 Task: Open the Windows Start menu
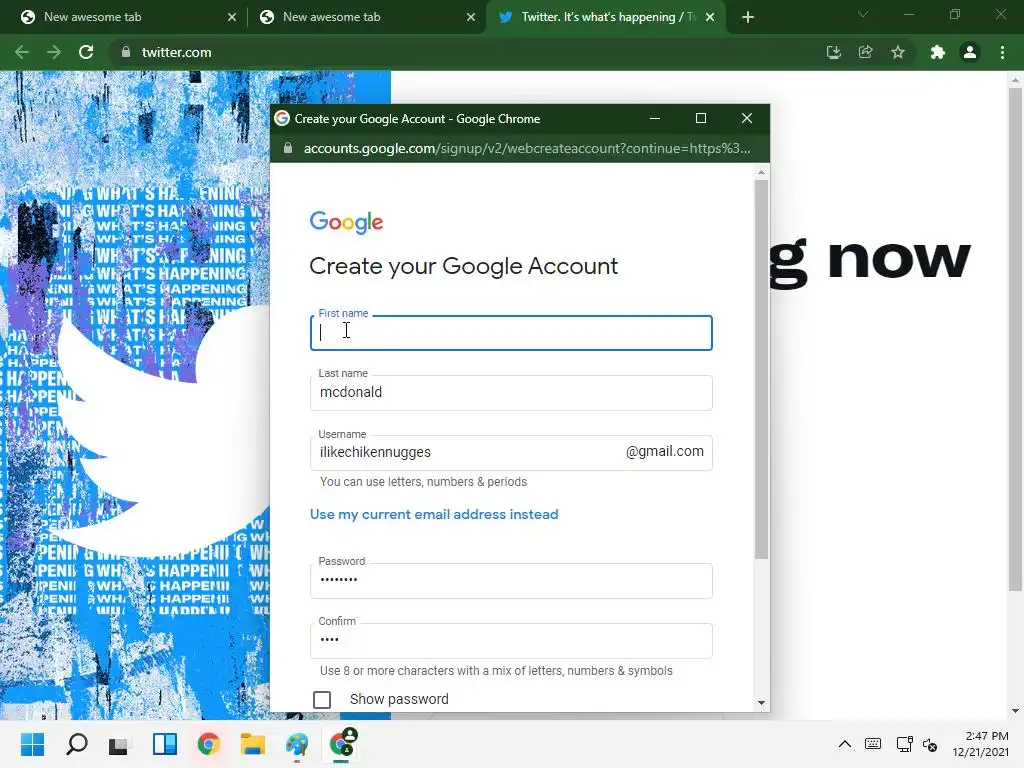(x=33, y=744)
